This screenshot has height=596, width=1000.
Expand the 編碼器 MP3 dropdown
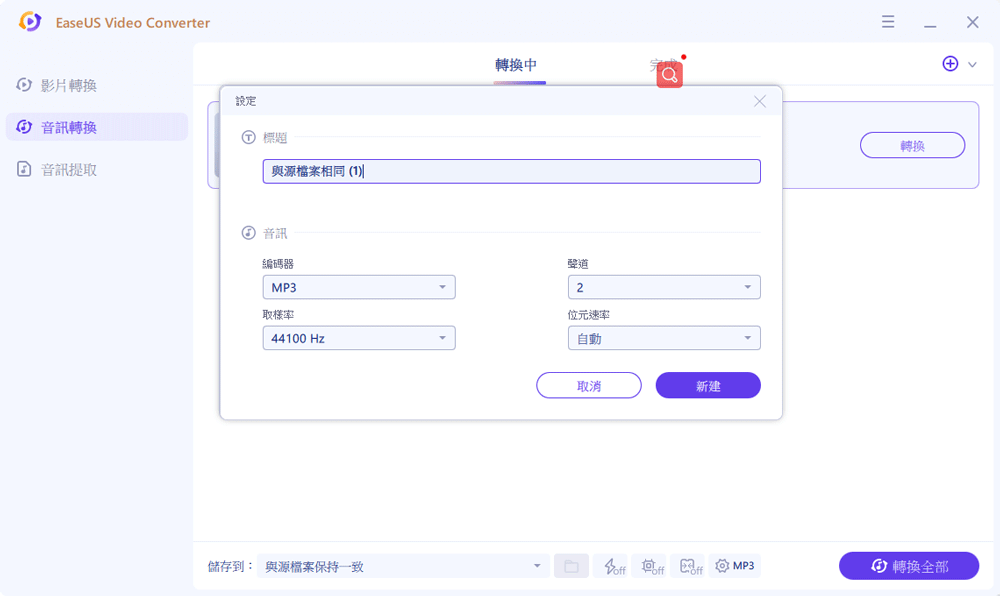[x=358, y=288]
